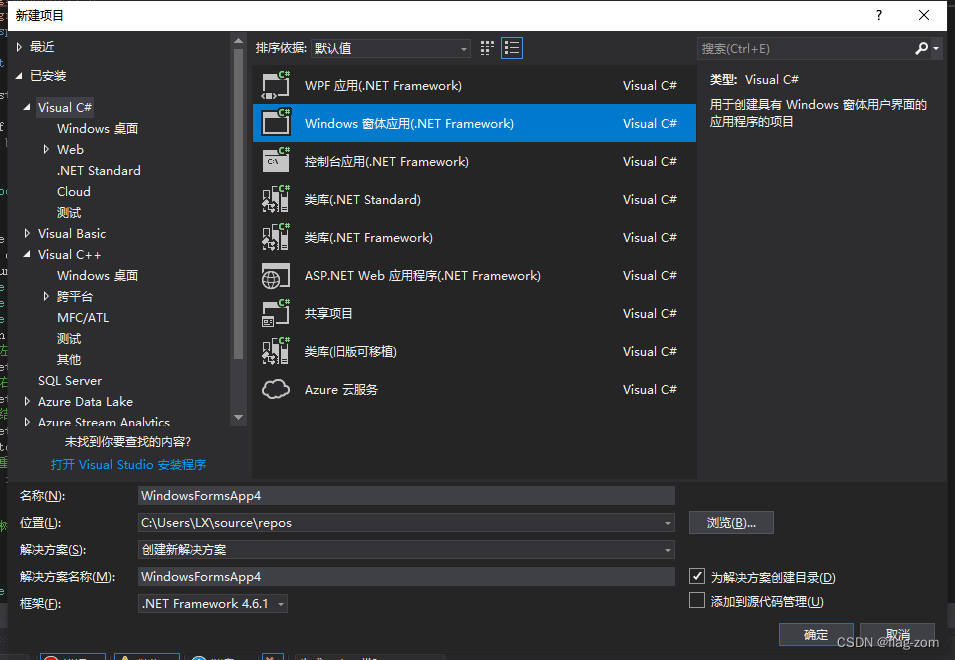Switch to small icons grid view
955x660 pixels.
pyautogui.click(x=487, y=48)
